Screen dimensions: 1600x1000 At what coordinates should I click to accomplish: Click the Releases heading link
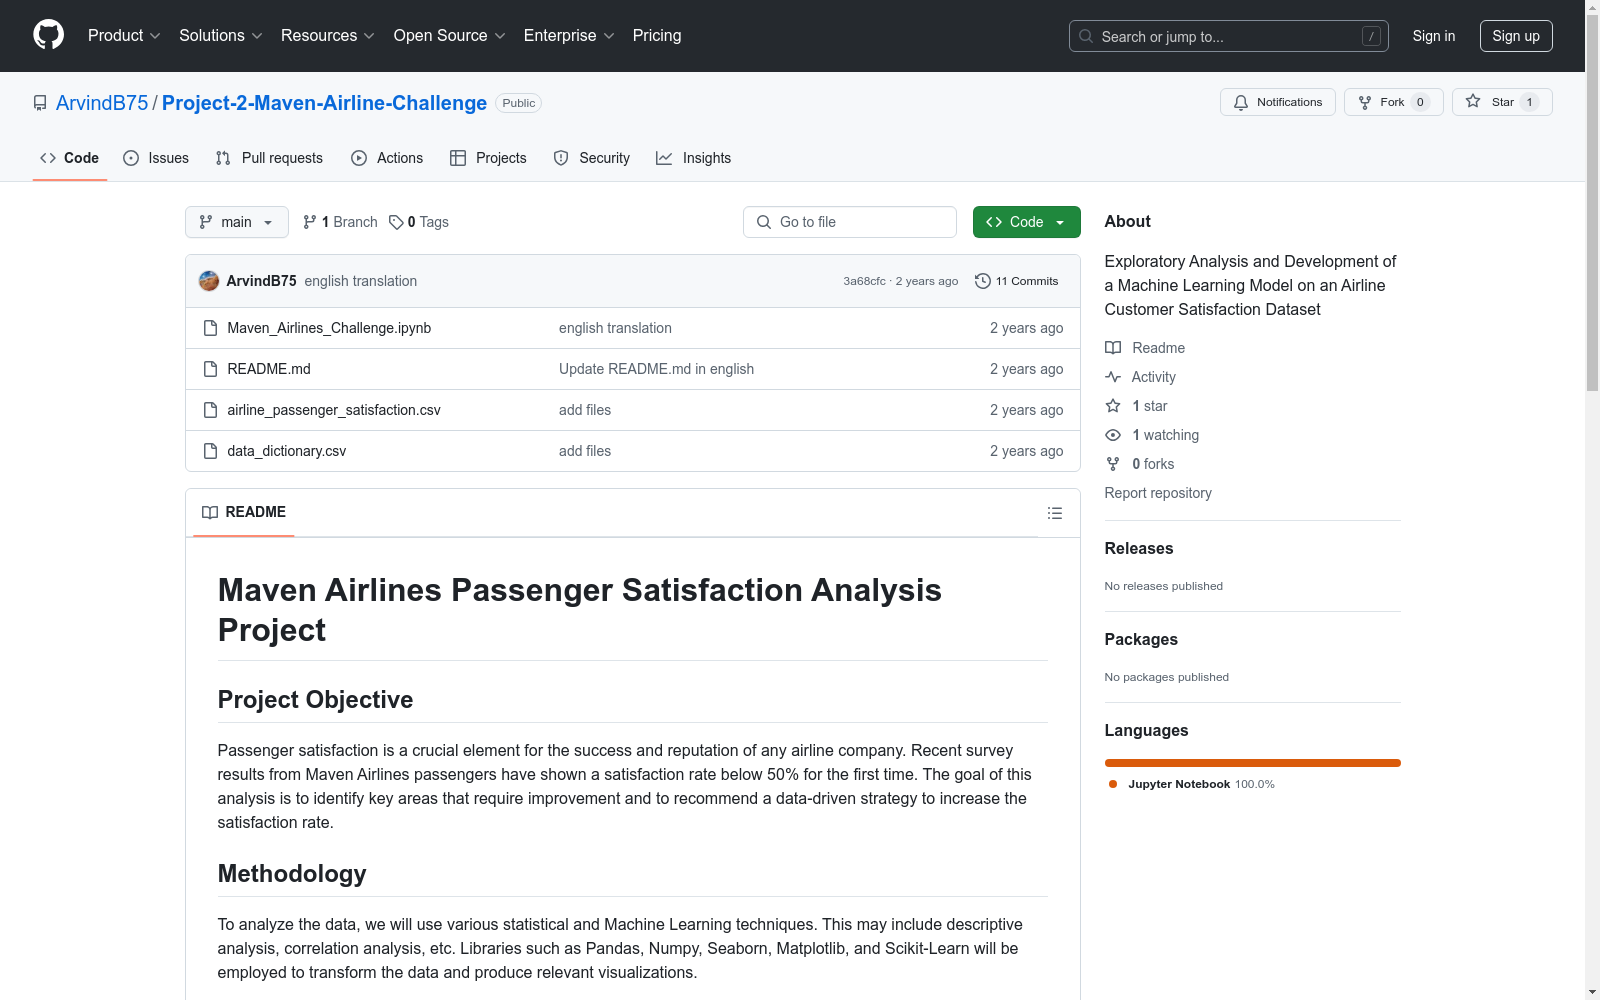point(1139,548)
